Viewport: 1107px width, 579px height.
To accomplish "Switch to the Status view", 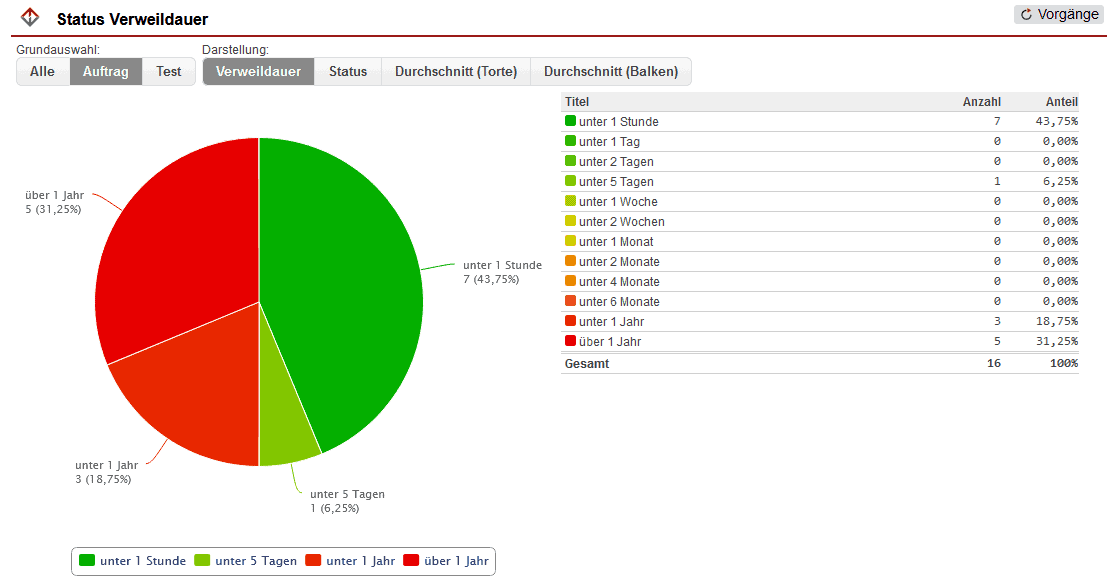I will 348,72.
